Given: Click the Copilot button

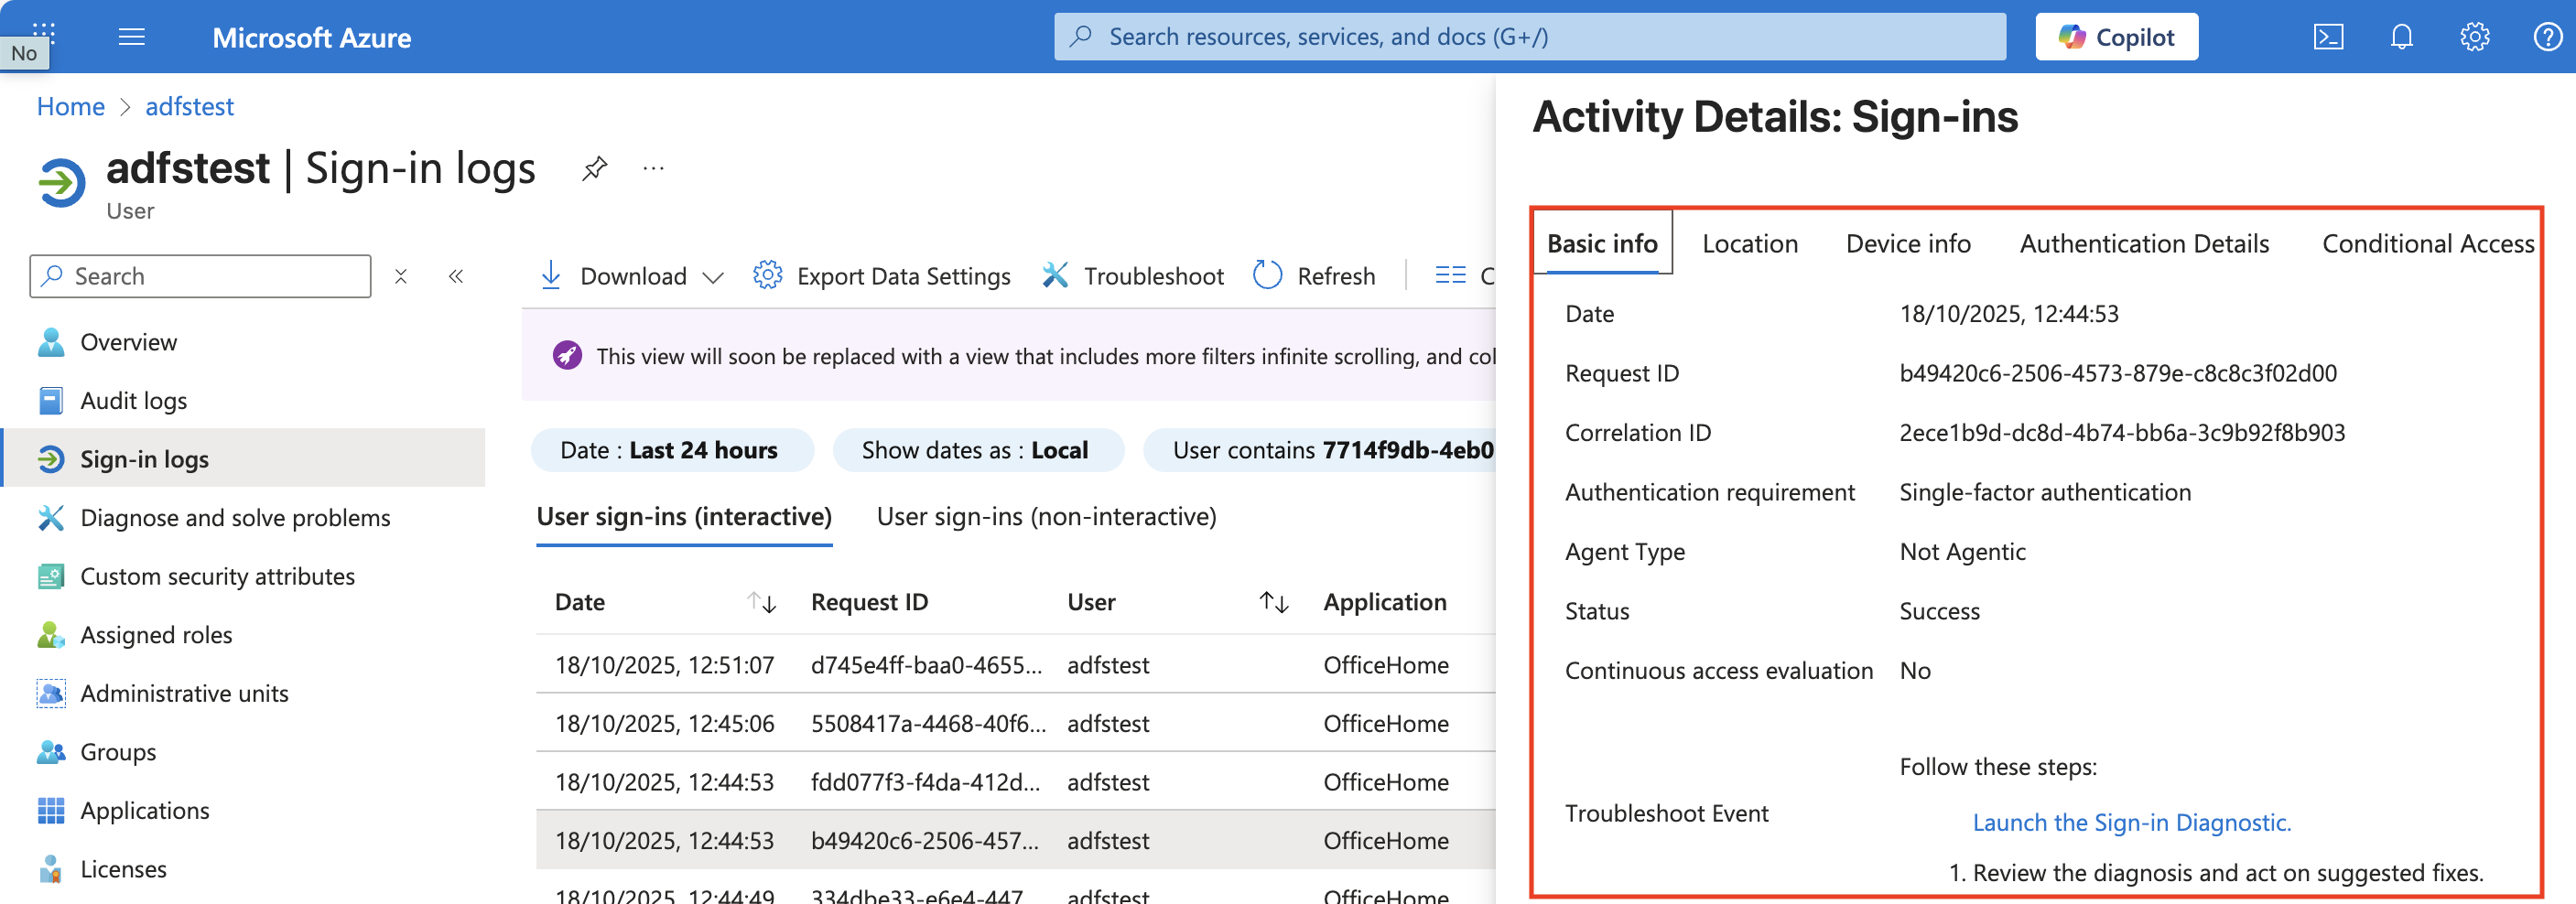Looking at the screenshot, I should 2116,37.
